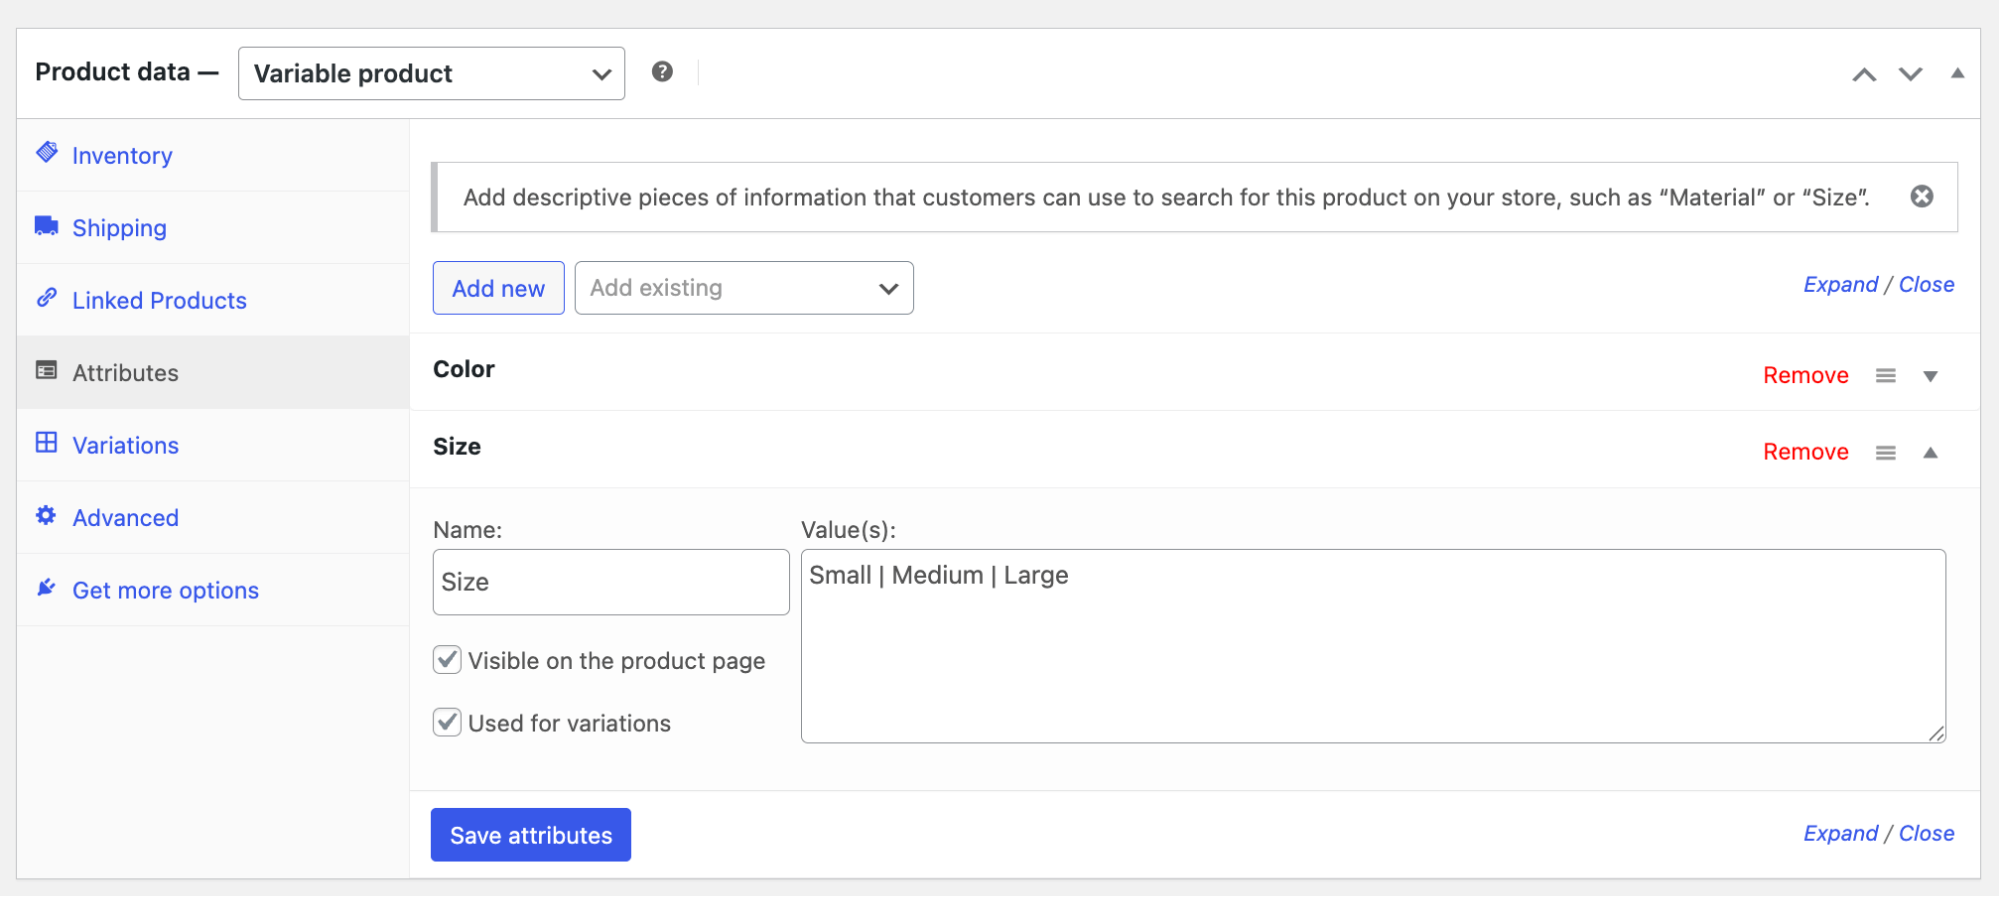Click the Size row drag handle icon
Viewport: 1999px width, 897px height.
(x=1886, y=453)
